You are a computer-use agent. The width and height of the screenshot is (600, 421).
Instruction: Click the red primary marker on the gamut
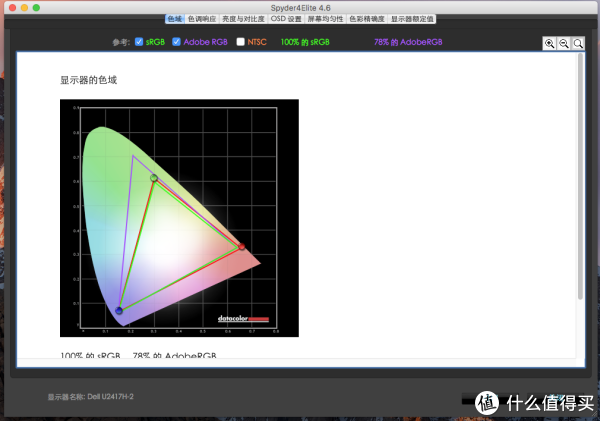241,246
